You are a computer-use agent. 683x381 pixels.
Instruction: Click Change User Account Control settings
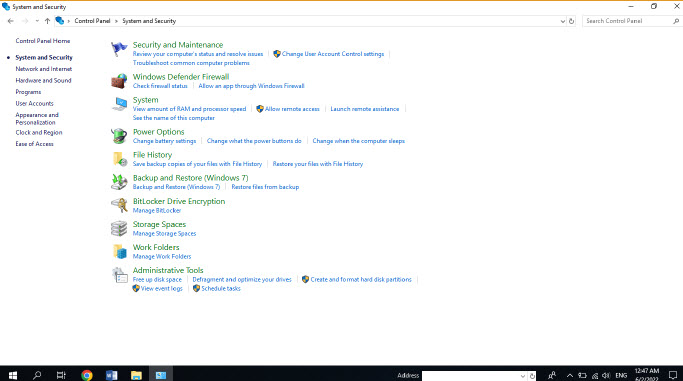(333, 54)
